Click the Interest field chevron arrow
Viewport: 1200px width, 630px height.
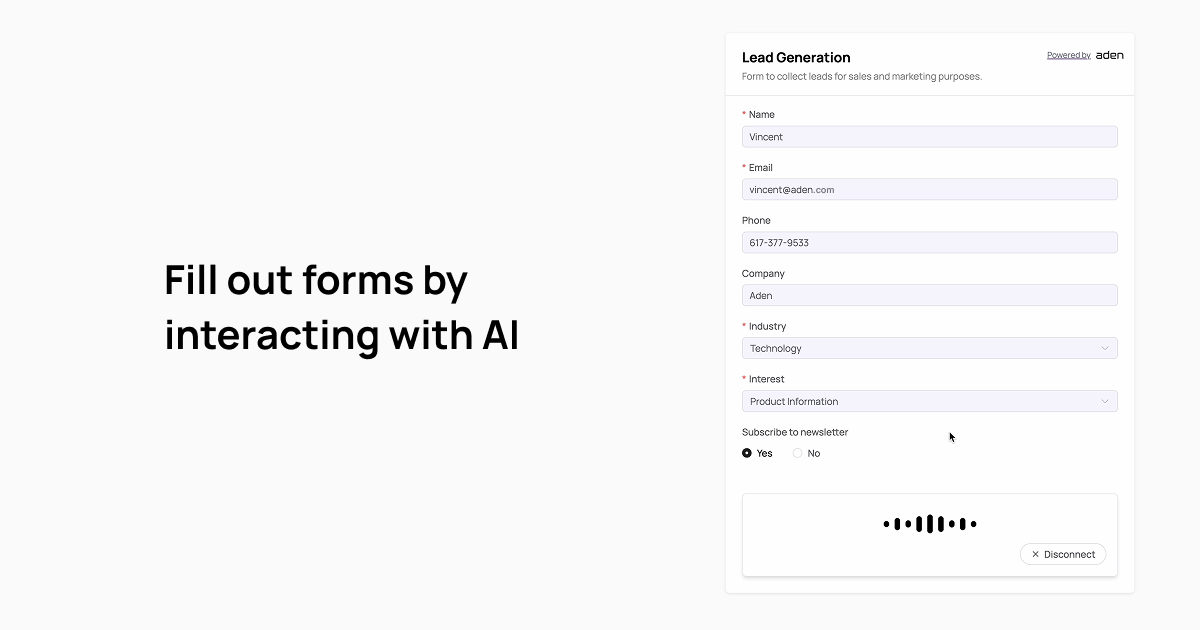(x=1105, y=401)
